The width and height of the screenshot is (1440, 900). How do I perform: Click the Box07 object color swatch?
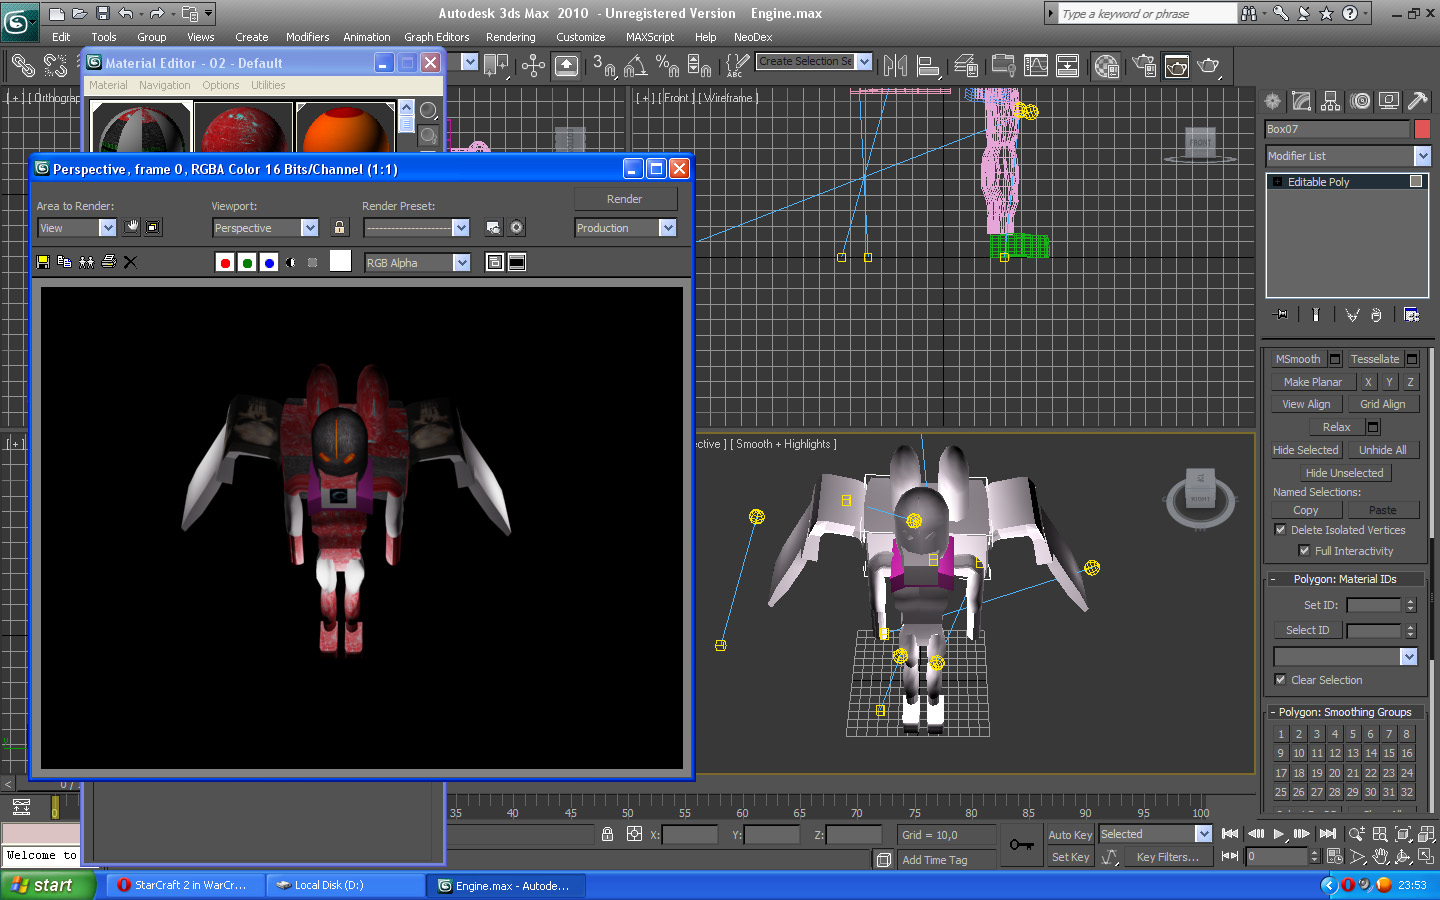coord(1422,129)
